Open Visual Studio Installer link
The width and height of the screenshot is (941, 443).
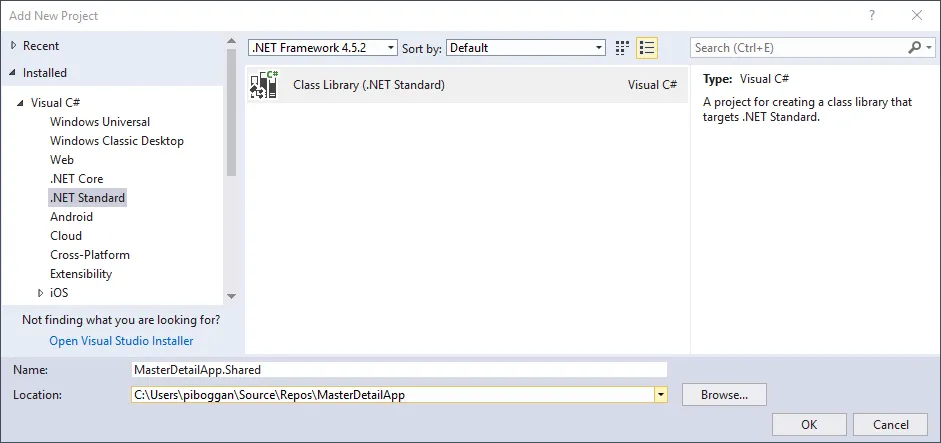point(121,341)
